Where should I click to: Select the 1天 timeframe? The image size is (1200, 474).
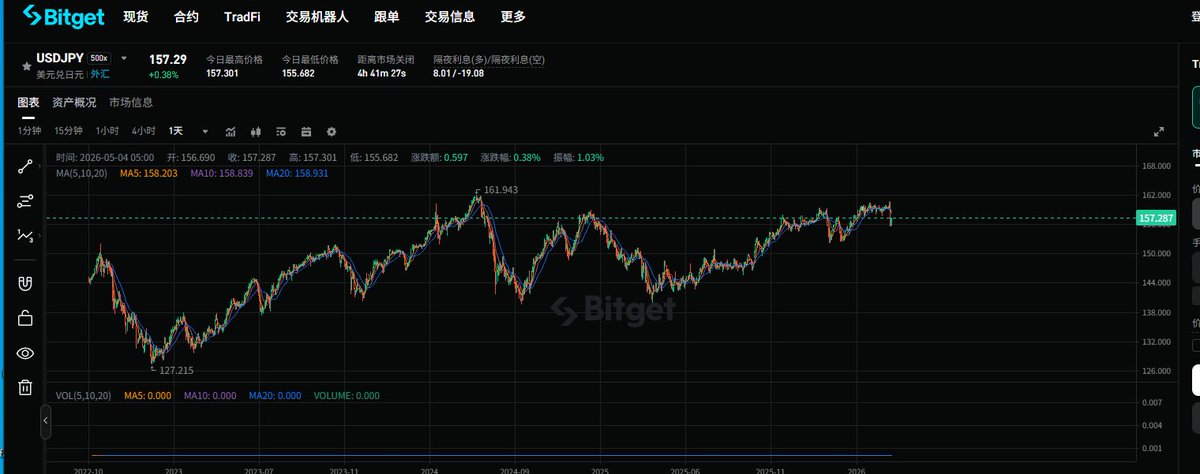click(176, 131)
